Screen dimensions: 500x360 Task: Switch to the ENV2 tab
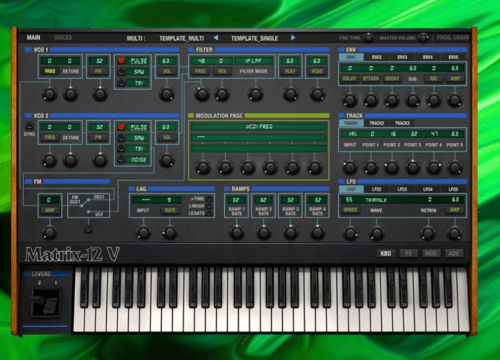click(x=377, y=57)
